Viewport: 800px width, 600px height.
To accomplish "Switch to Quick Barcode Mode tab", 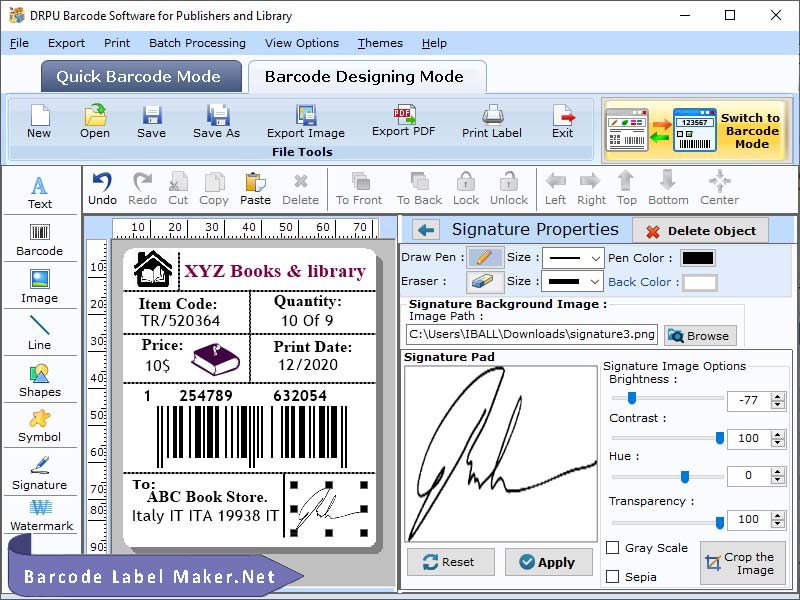I will tap(141, 77).
